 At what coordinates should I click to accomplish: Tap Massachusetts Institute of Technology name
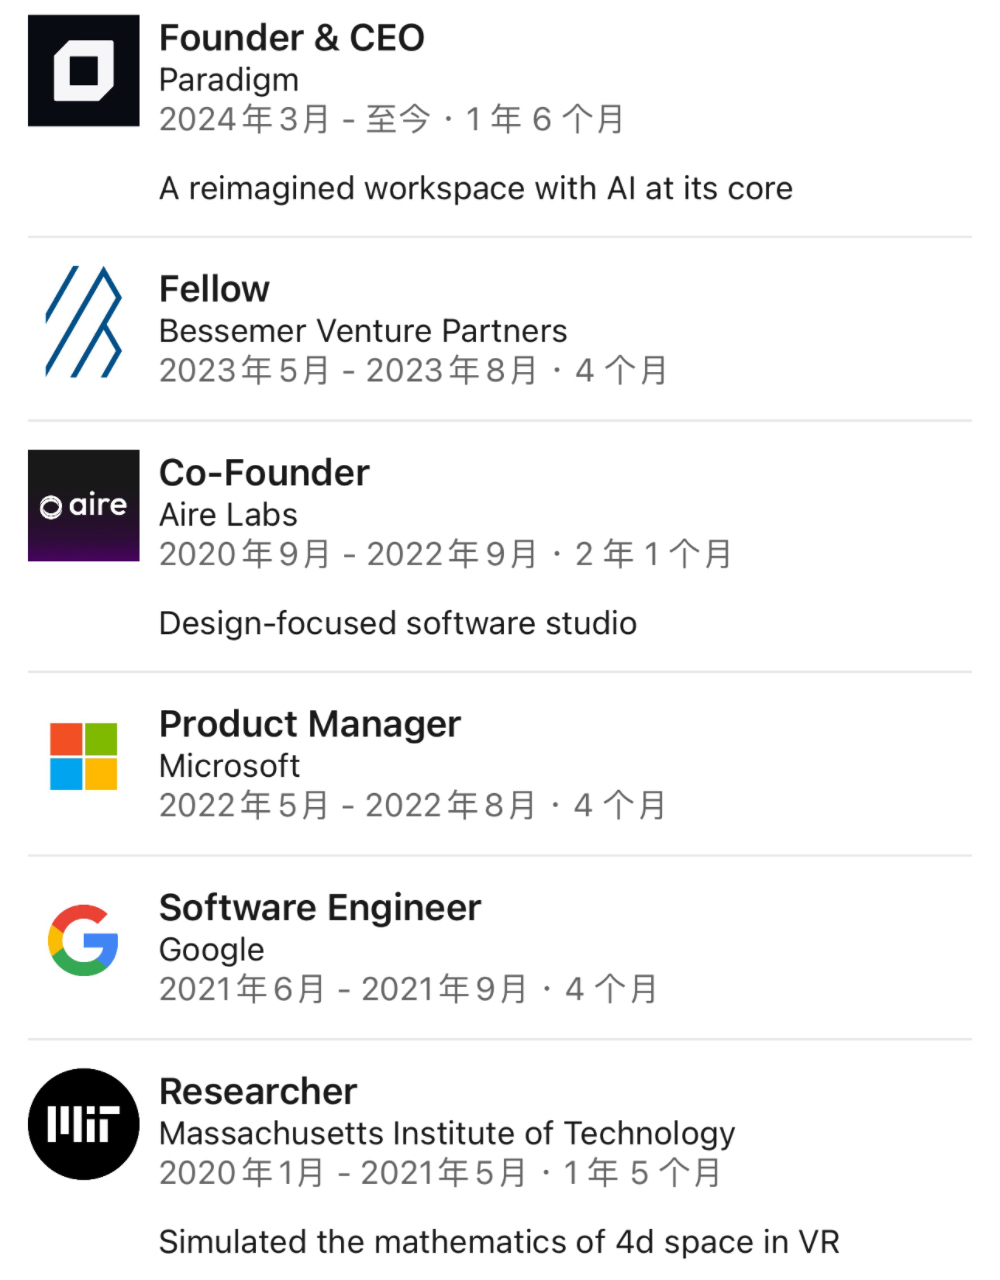[x=447, y=1134]
